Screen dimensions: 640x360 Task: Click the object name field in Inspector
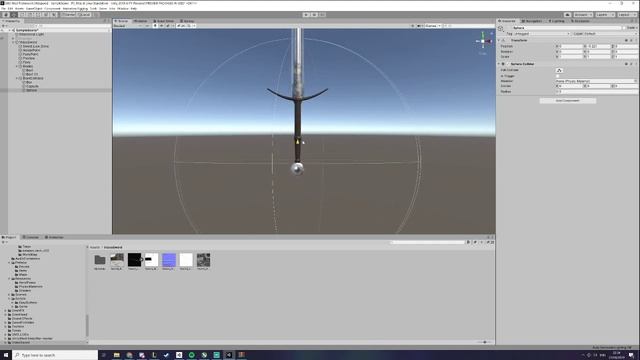[x=566, y=28]
